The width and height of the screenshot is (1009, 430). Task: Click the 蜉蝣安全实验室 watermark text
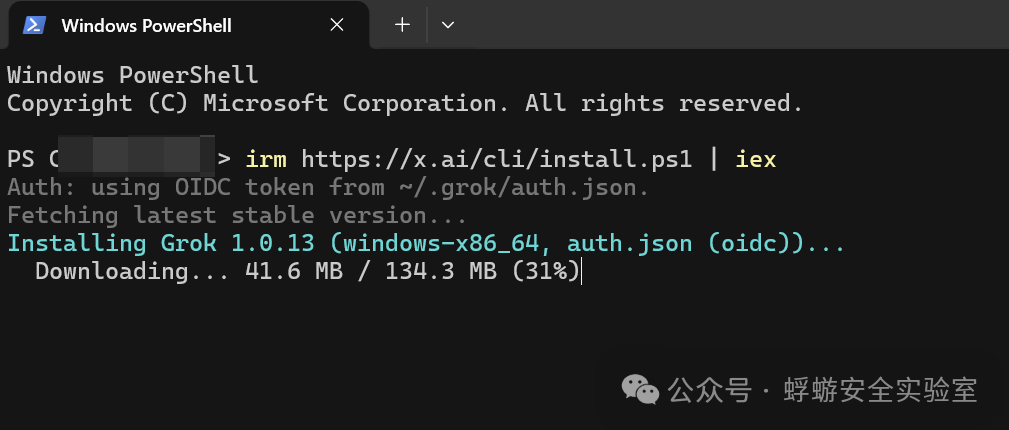[x=880, y=390]
